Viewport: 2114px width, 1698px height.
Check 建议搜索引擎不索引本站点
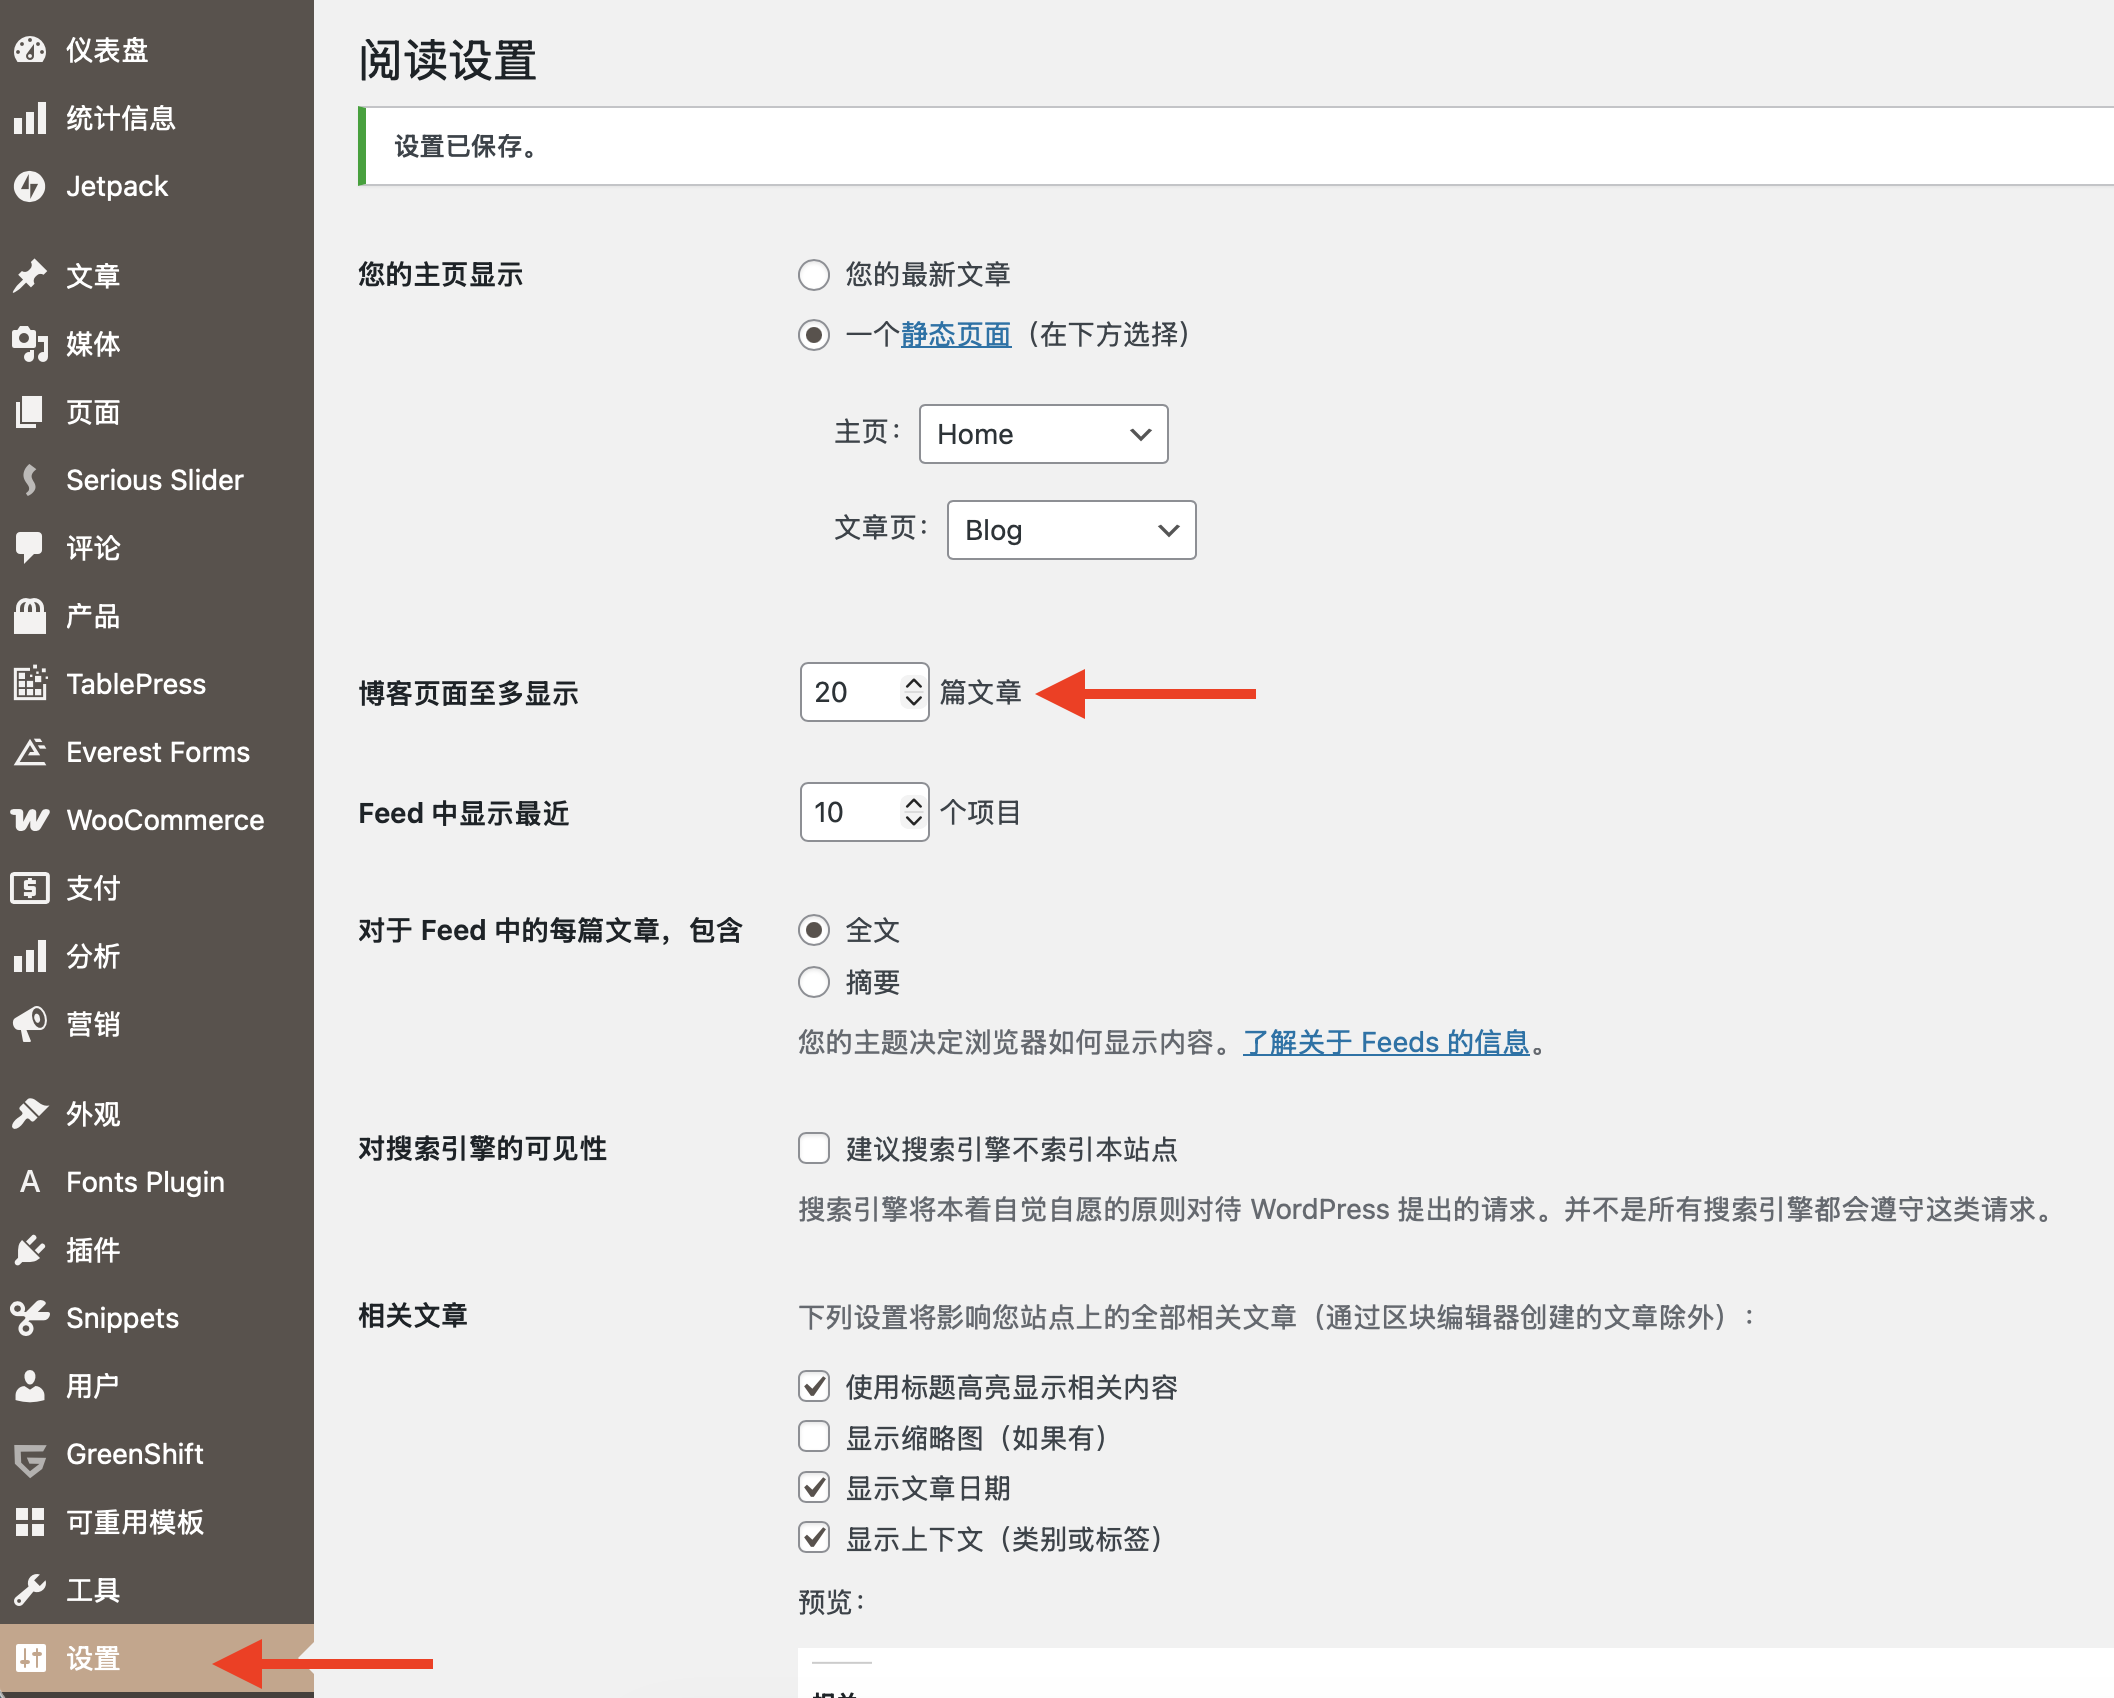(x=813, y=1149)
